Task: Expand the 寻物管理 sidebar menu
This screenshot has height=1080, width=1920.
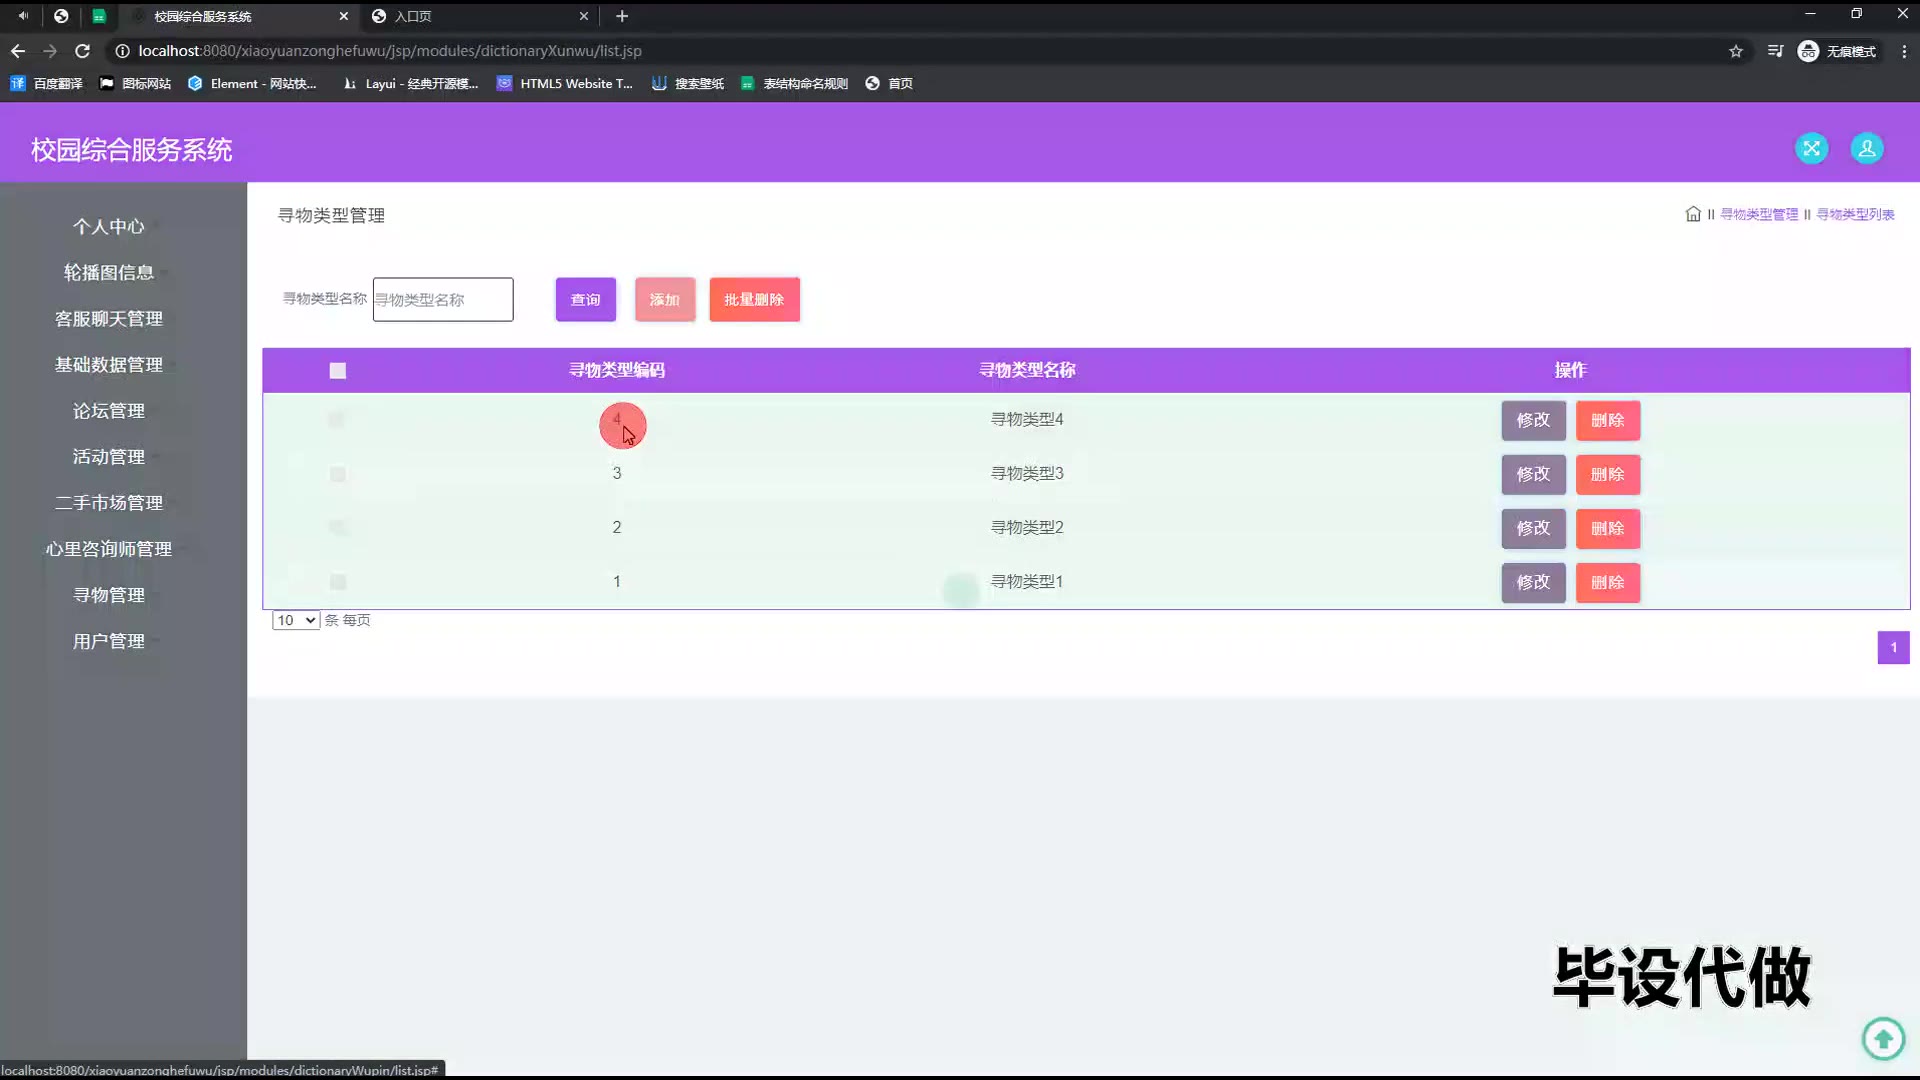Action: (109, 595)
